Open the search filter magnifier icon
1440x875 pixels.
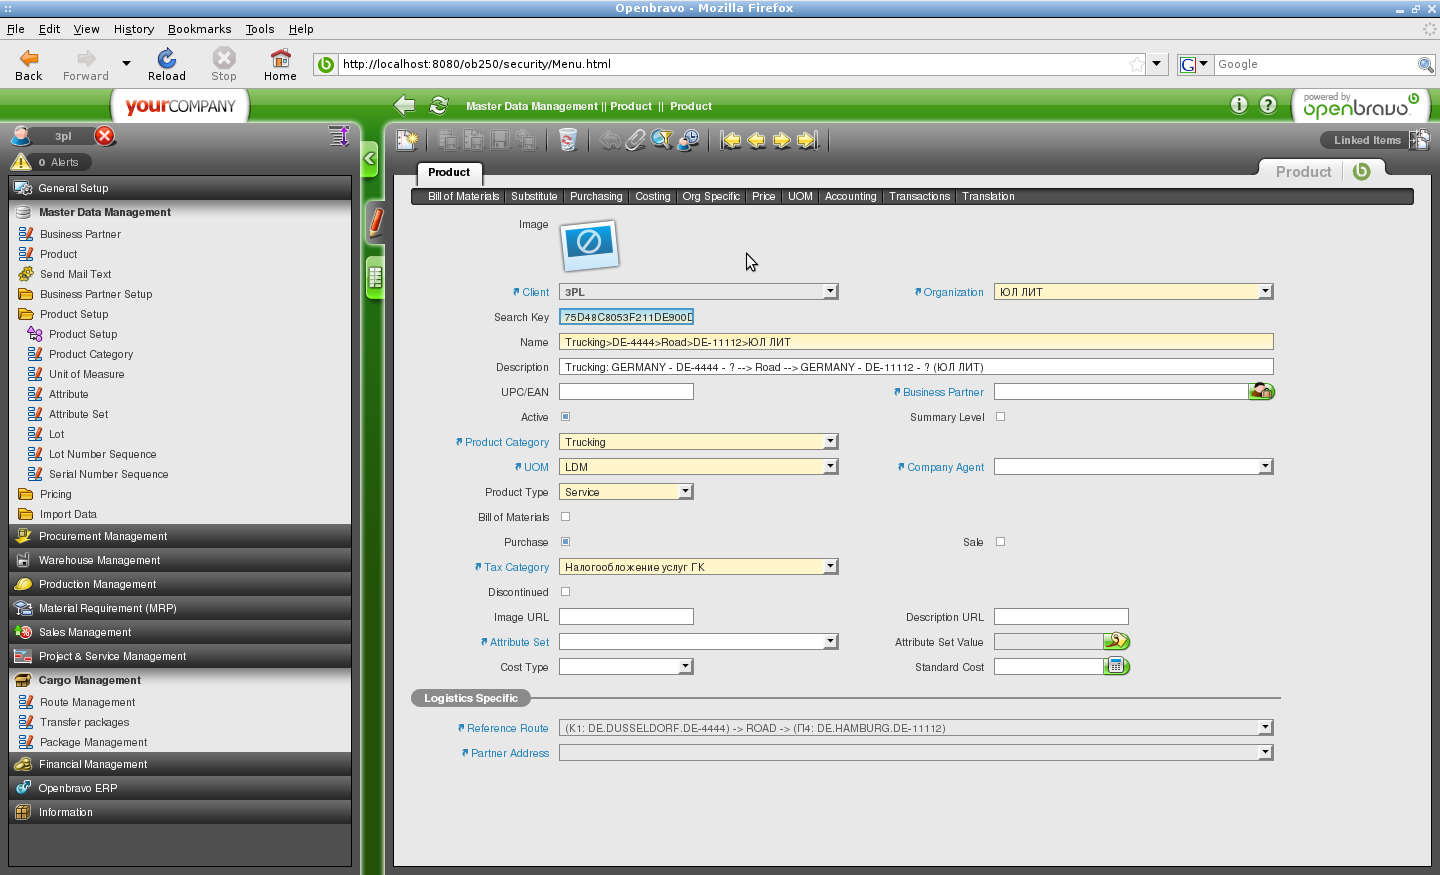[x=662, y=141]
